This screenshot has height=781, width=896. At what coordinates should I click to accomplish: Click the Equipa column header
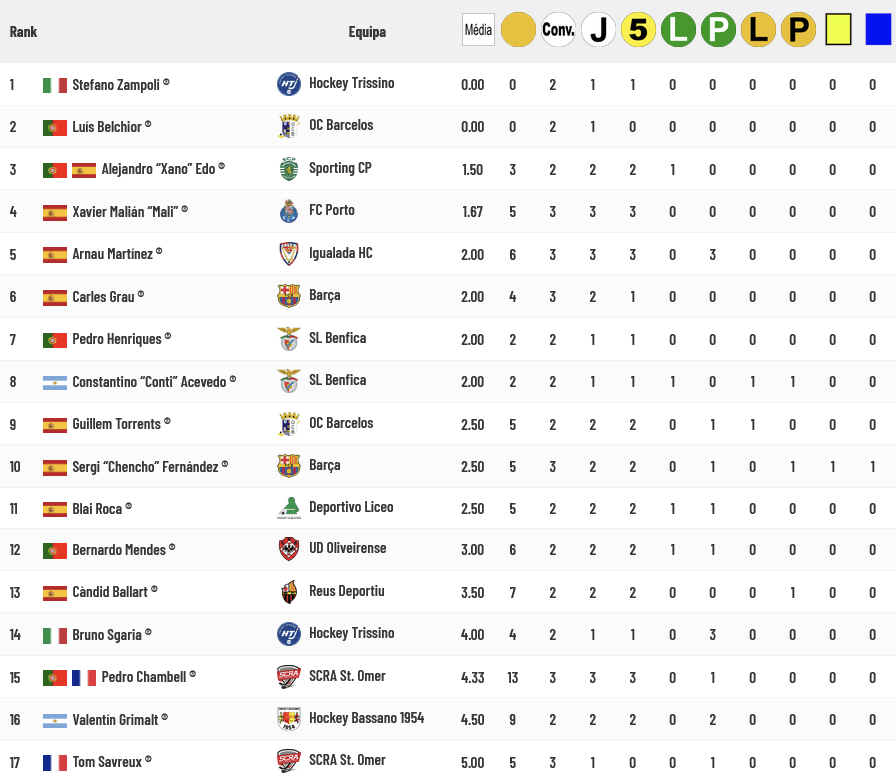(x=367, y=31)
